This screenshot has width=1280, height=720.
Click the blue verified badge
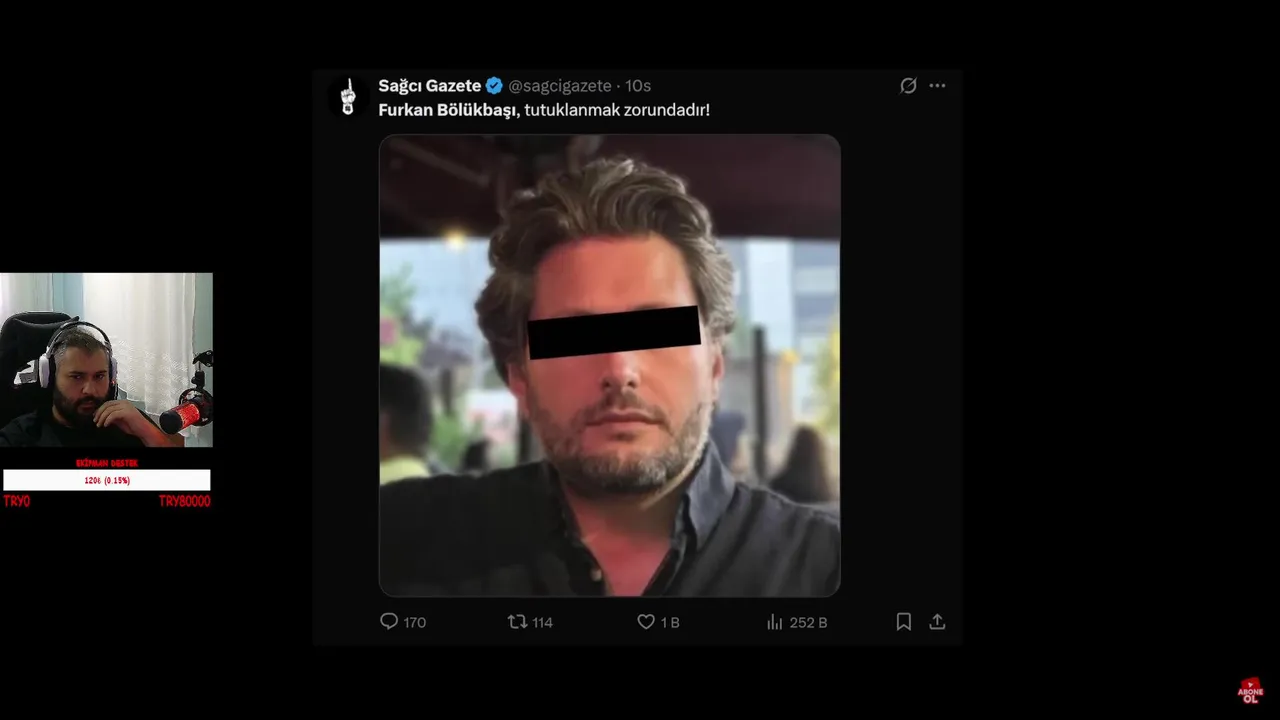point(494,86)
